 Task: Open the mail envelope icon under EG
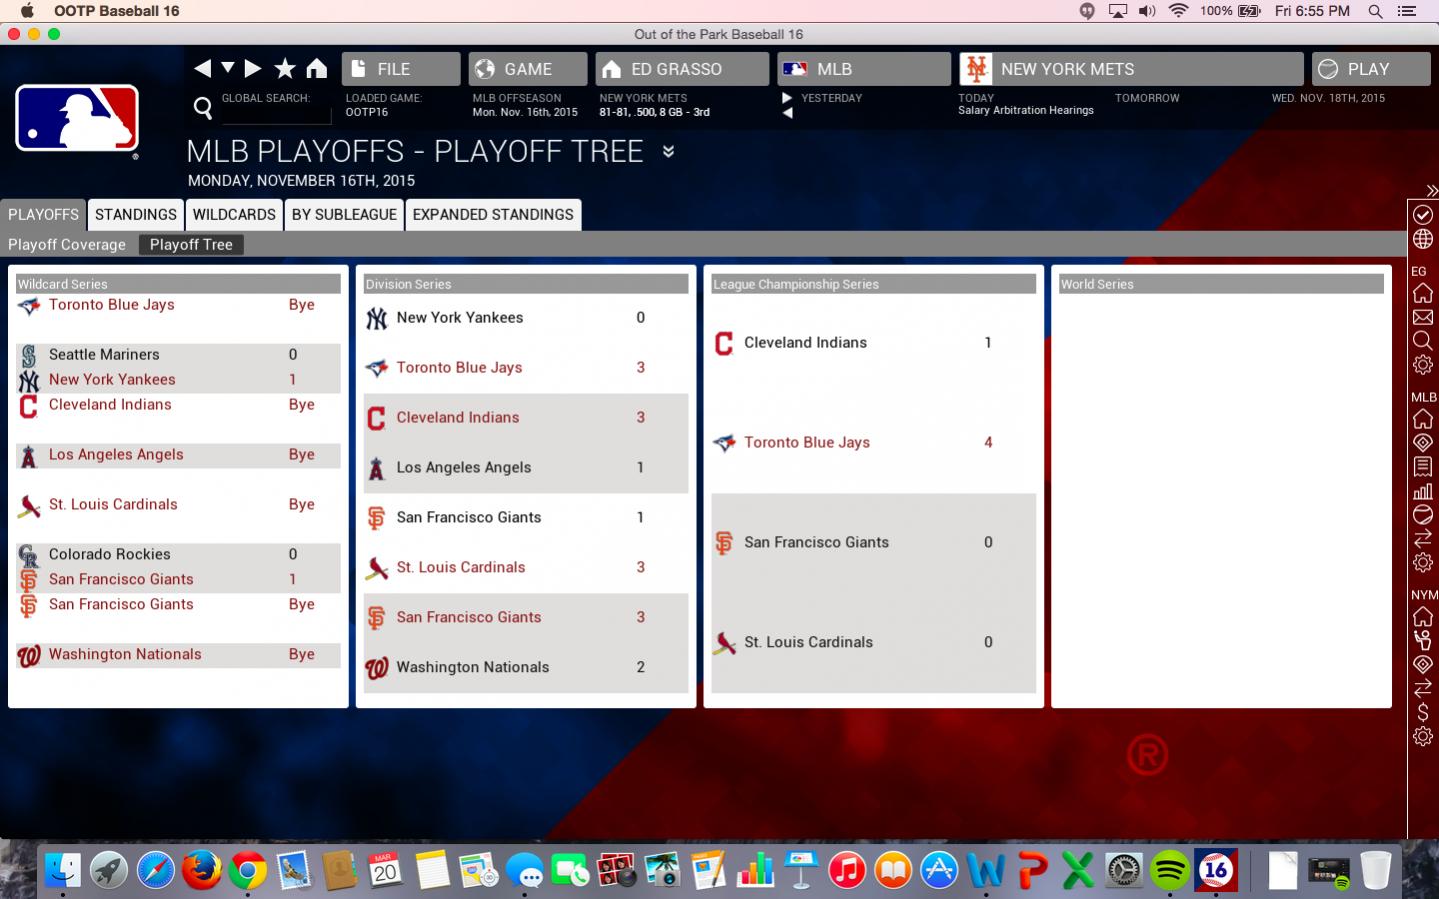(x=1423, y=317)
